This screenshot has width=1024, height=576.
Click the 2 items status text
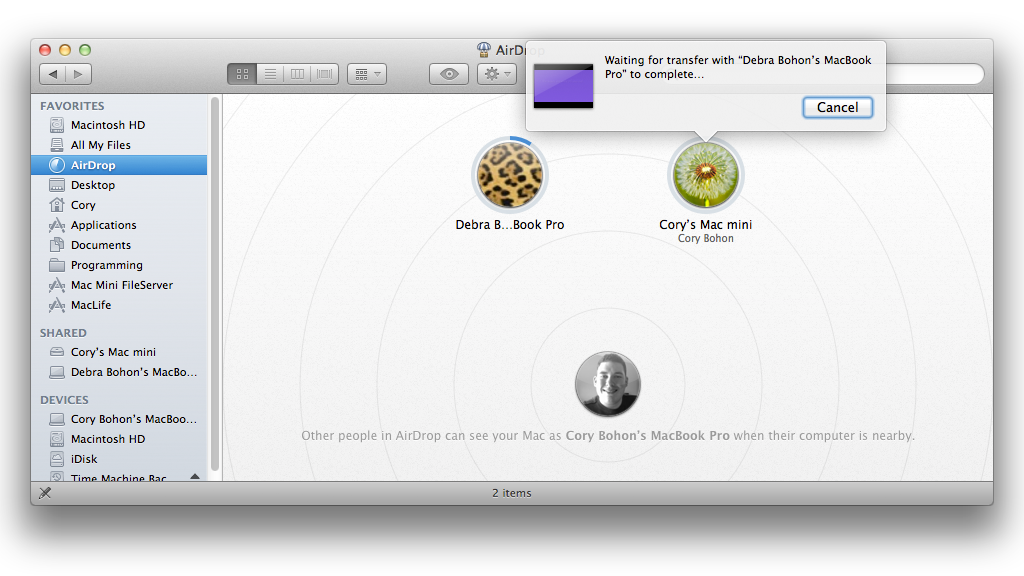(512, 493)
